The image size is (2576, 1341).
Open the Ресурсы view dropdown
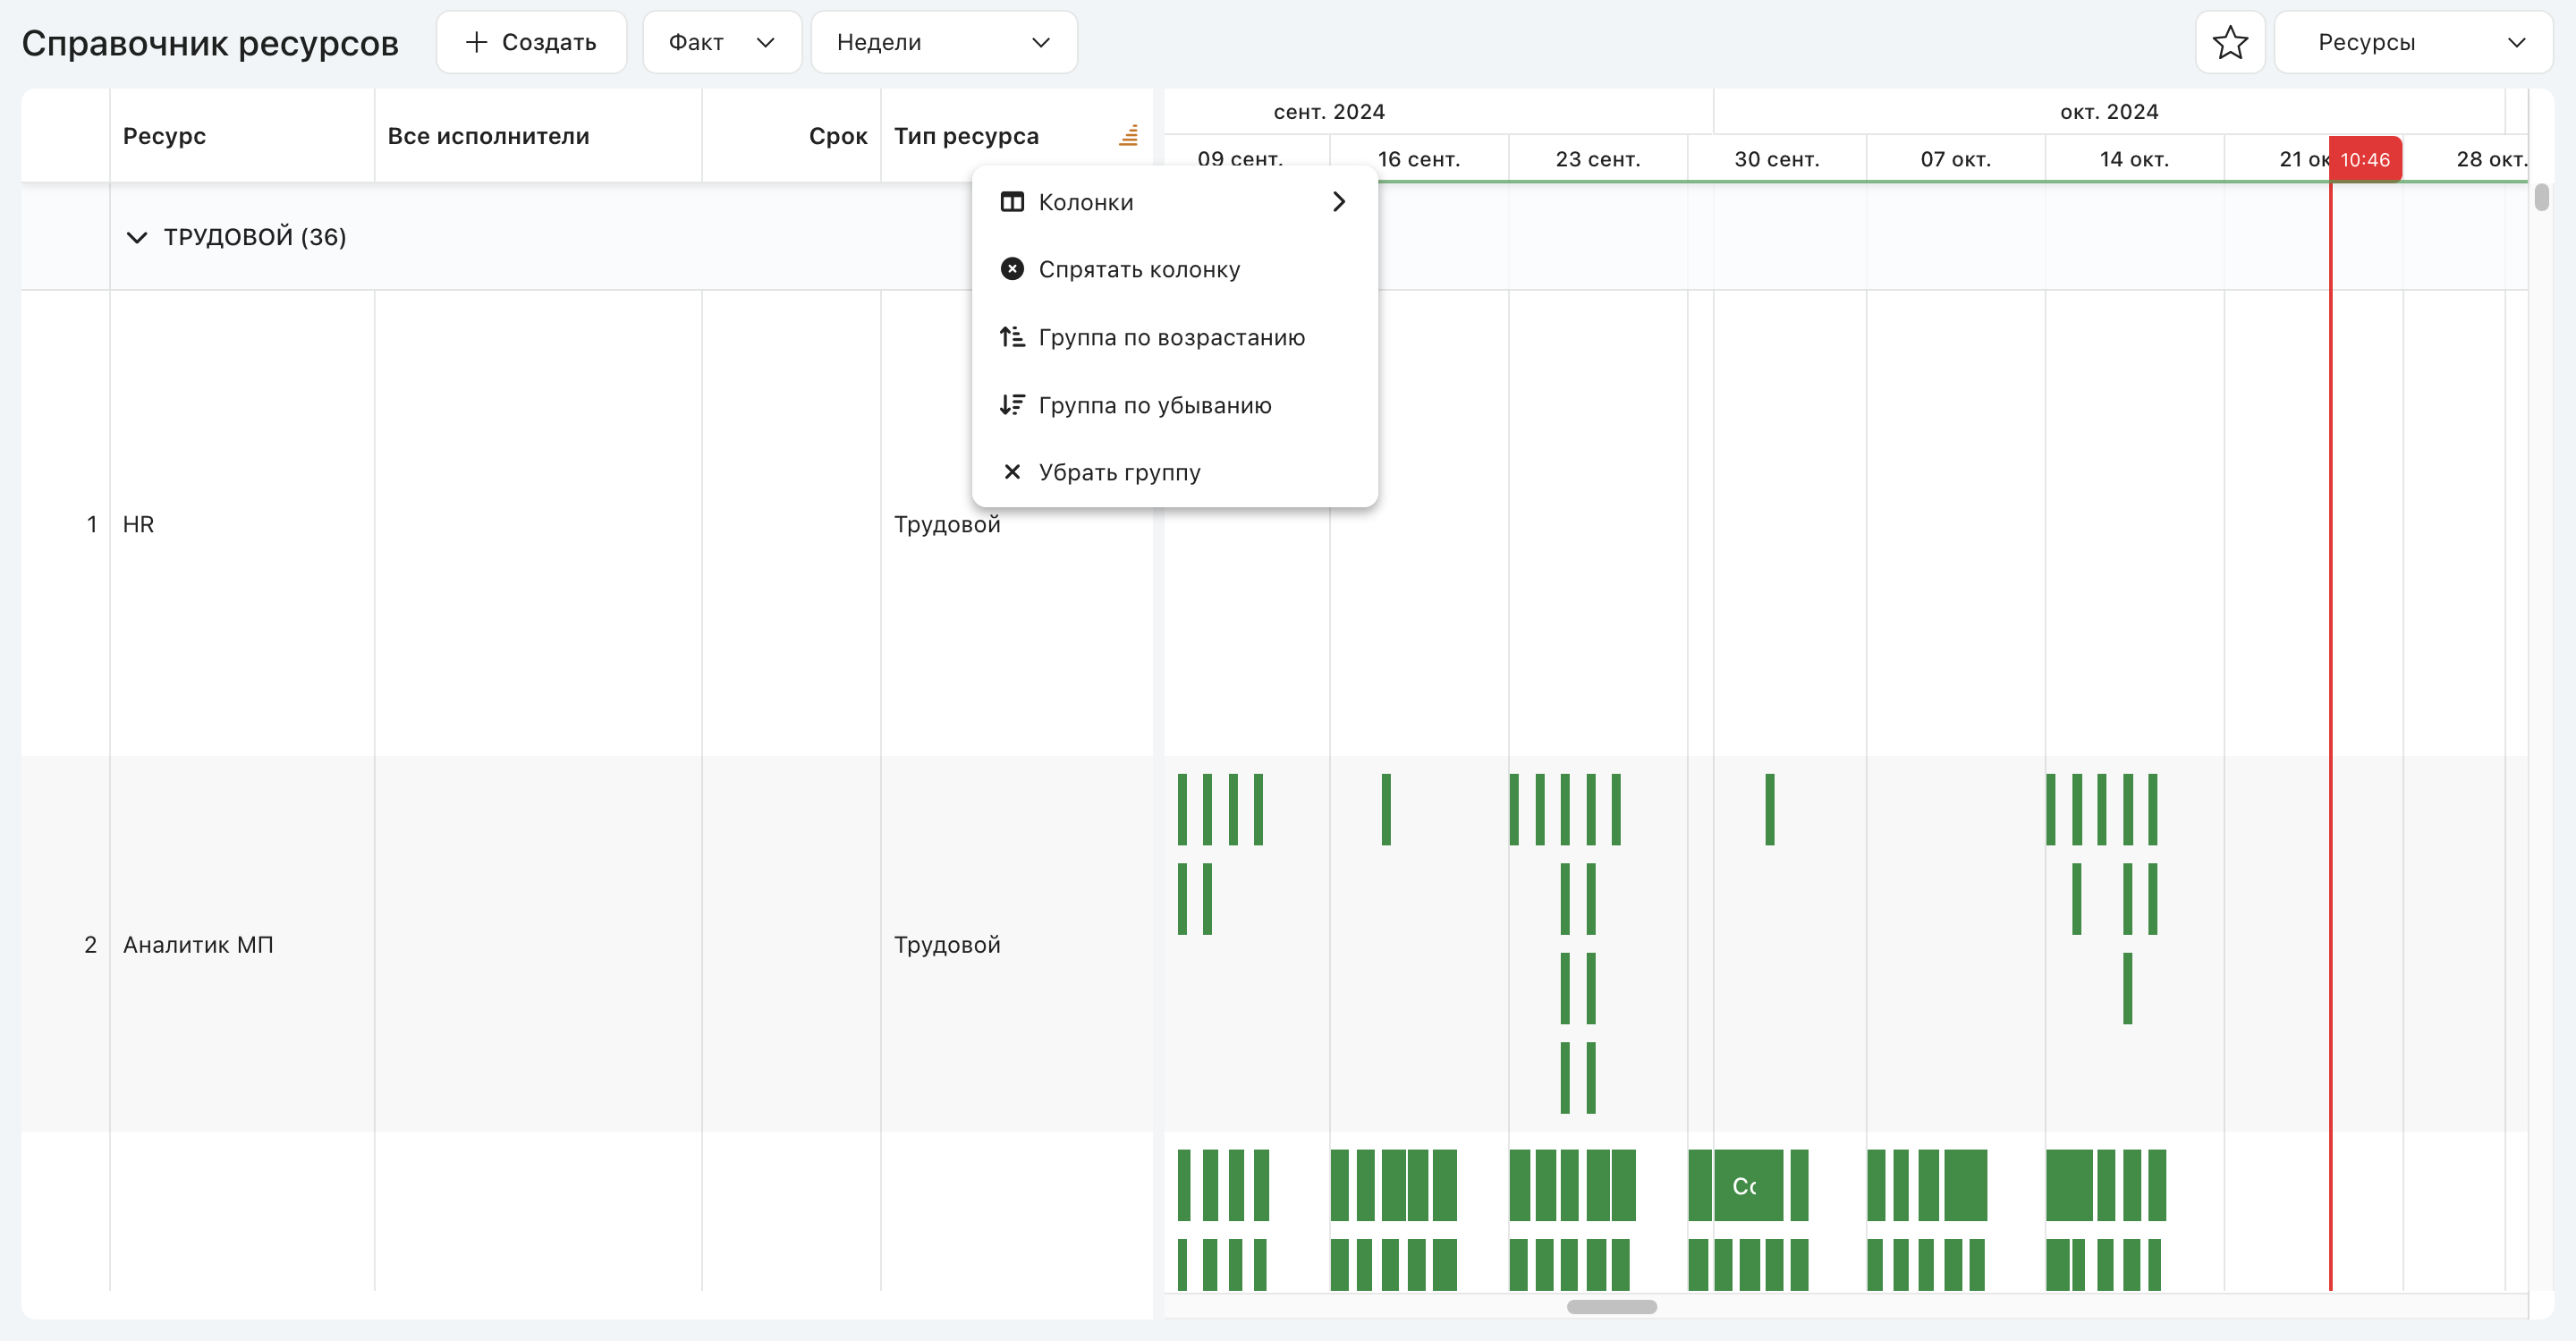click(x=2412, y=42)
